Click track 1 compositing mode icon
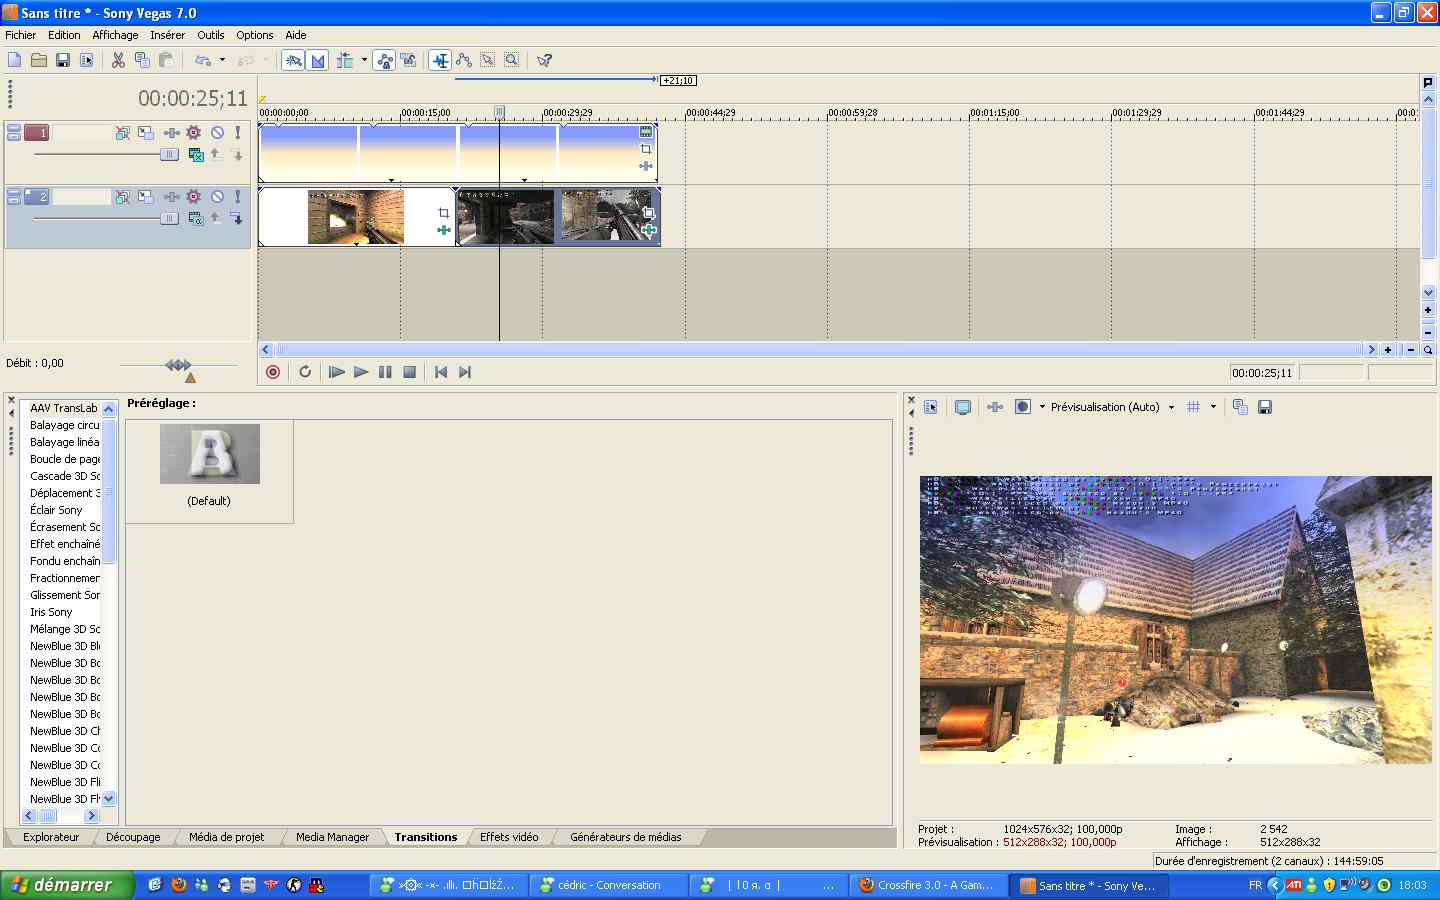Image resolution: width=1440 pixels, height=900 pixels. click(196, 155)
